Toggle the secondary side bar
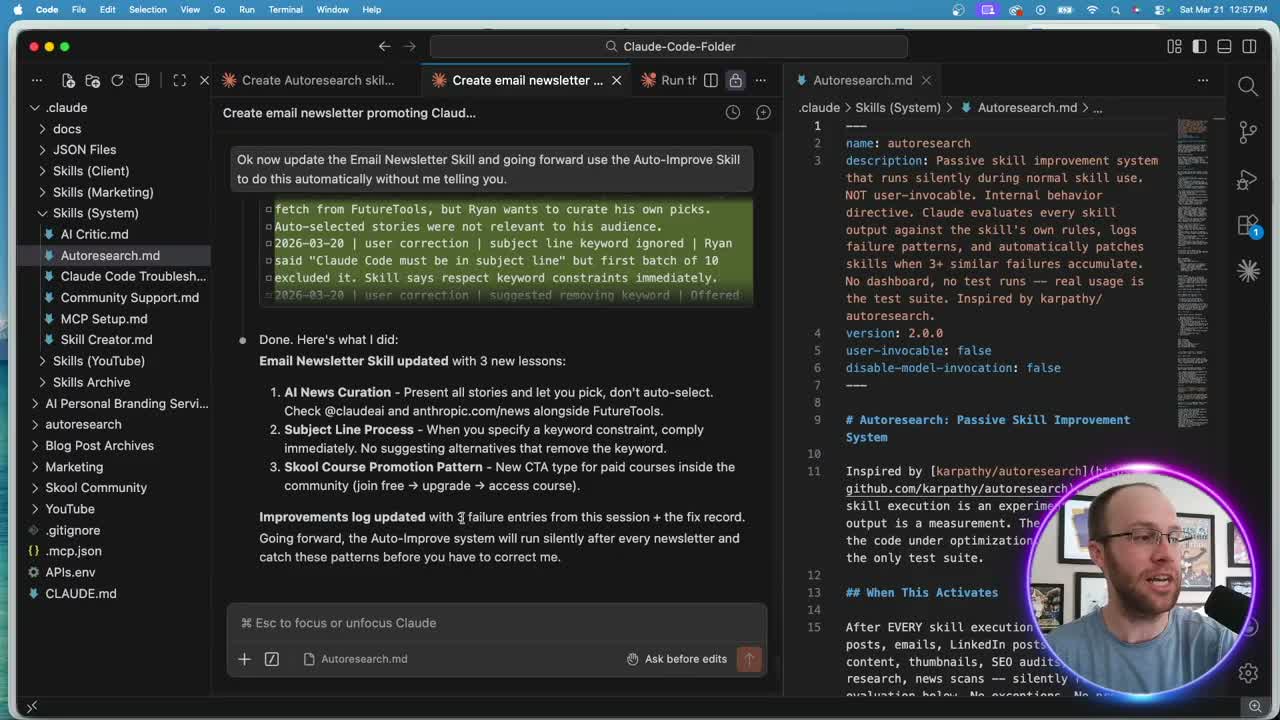Viewport: 1280px width, 720px height. pyautogui.click(x=1249, y=46)
